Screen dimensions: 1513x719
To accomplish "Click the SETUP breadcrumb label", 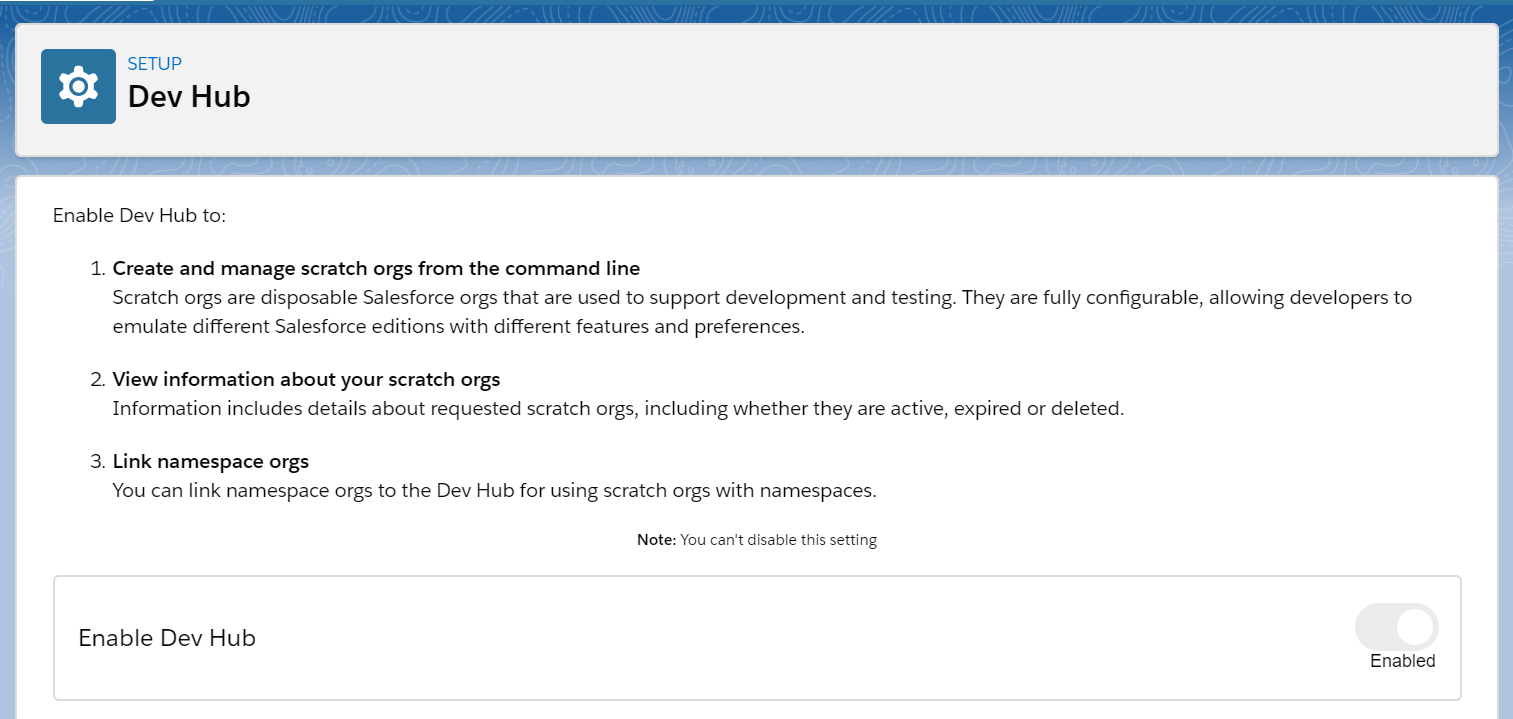I will click(x=154, y=64).
